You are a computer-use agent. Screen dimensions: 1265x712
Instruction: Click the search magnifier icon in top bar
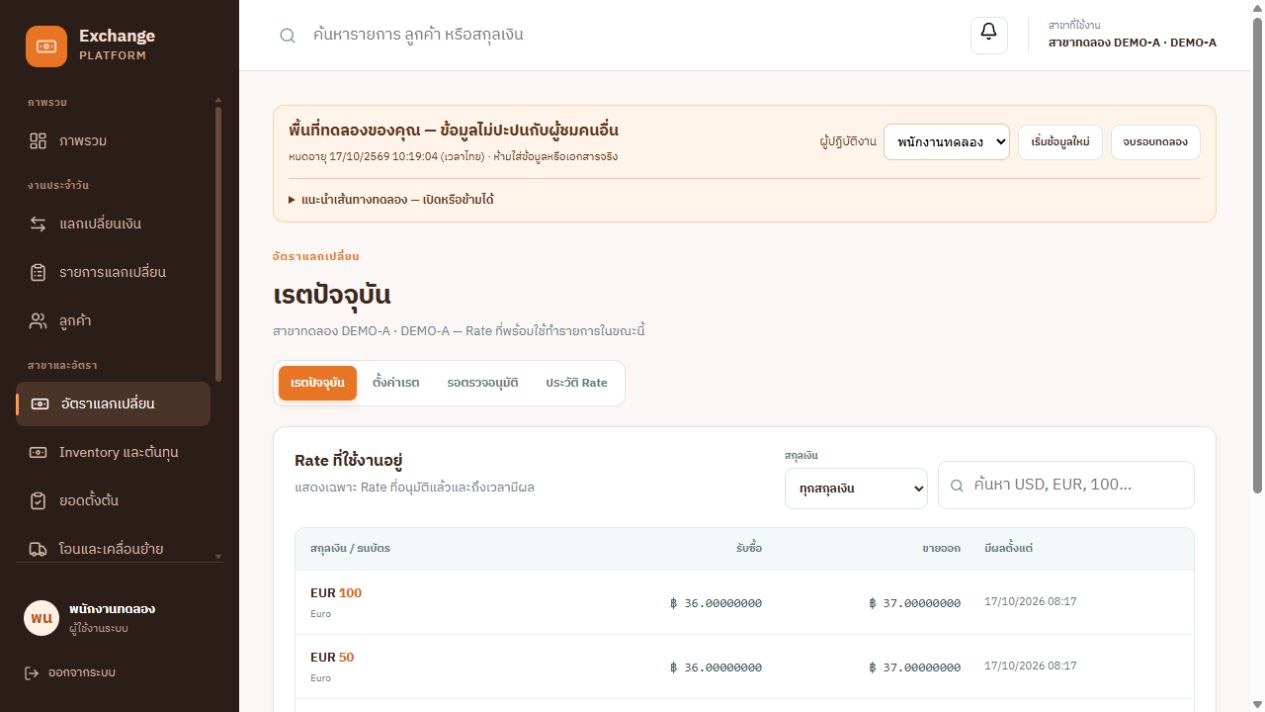pyautogui.click(x=287, y=35)
